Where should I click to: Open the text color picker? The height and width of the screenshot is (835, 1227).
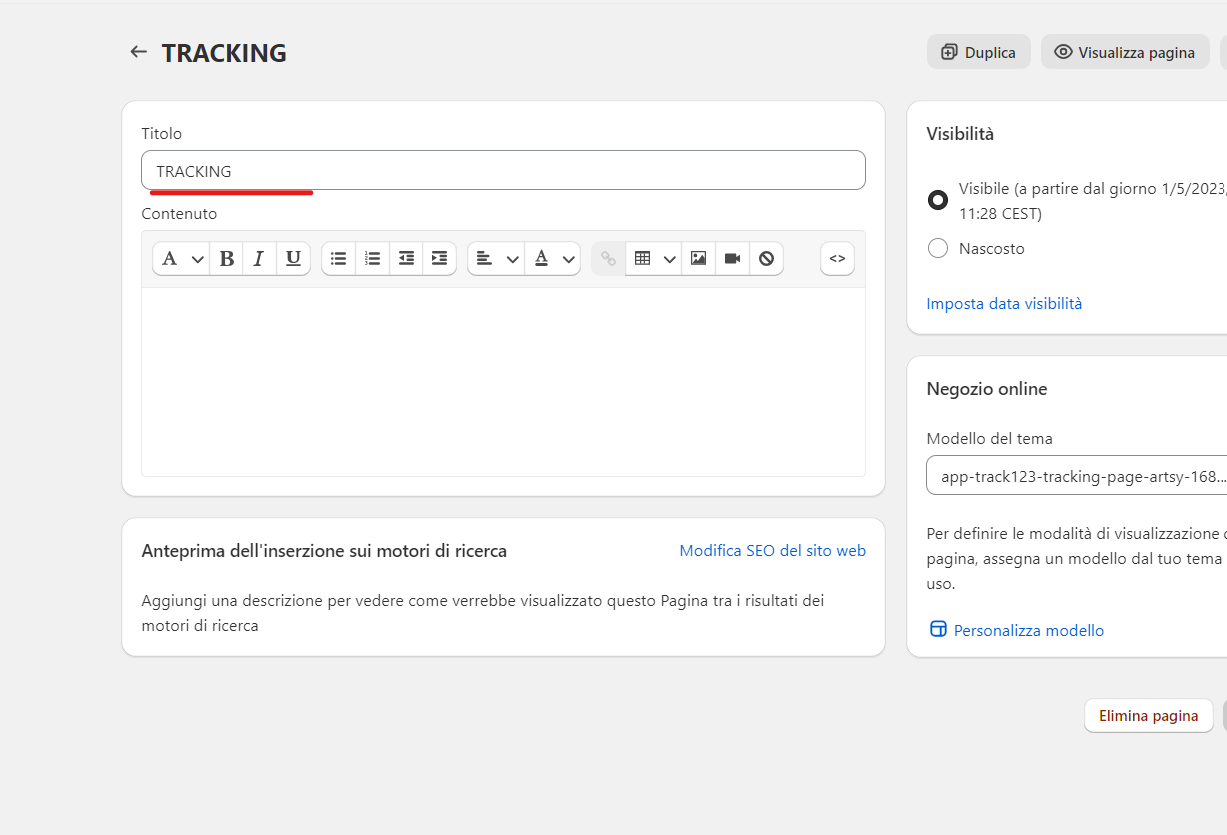click(553, 258)
